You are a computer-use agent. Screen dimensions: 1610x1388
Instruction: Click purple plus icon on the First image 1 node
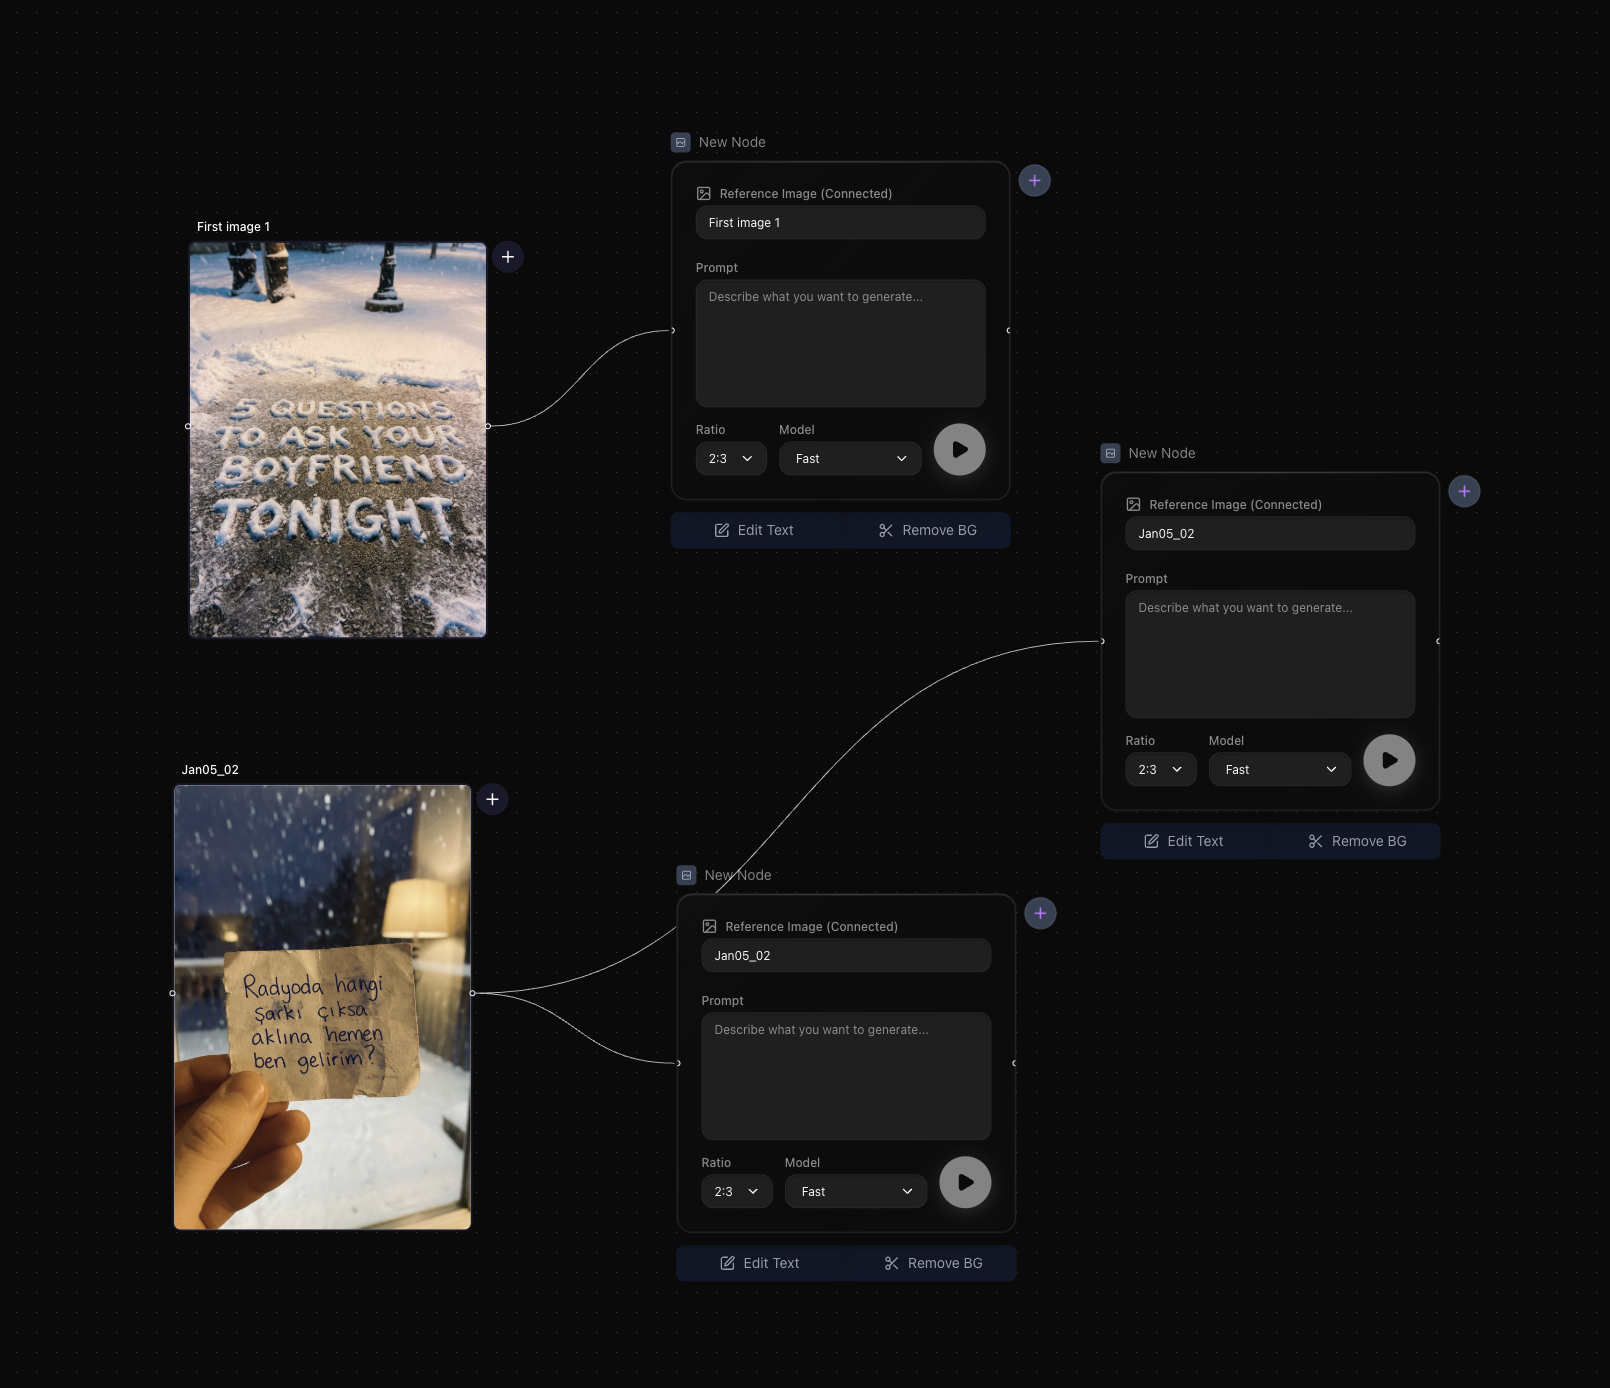click(x=1034, y=181)
